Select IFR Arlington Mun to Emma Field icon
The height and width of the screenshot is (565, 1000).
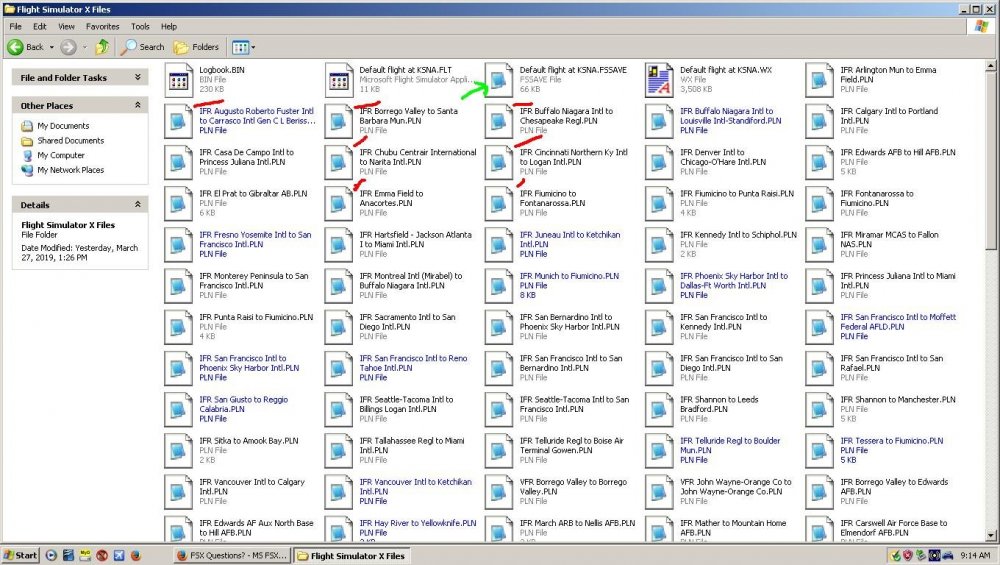(x=820, y=80)
